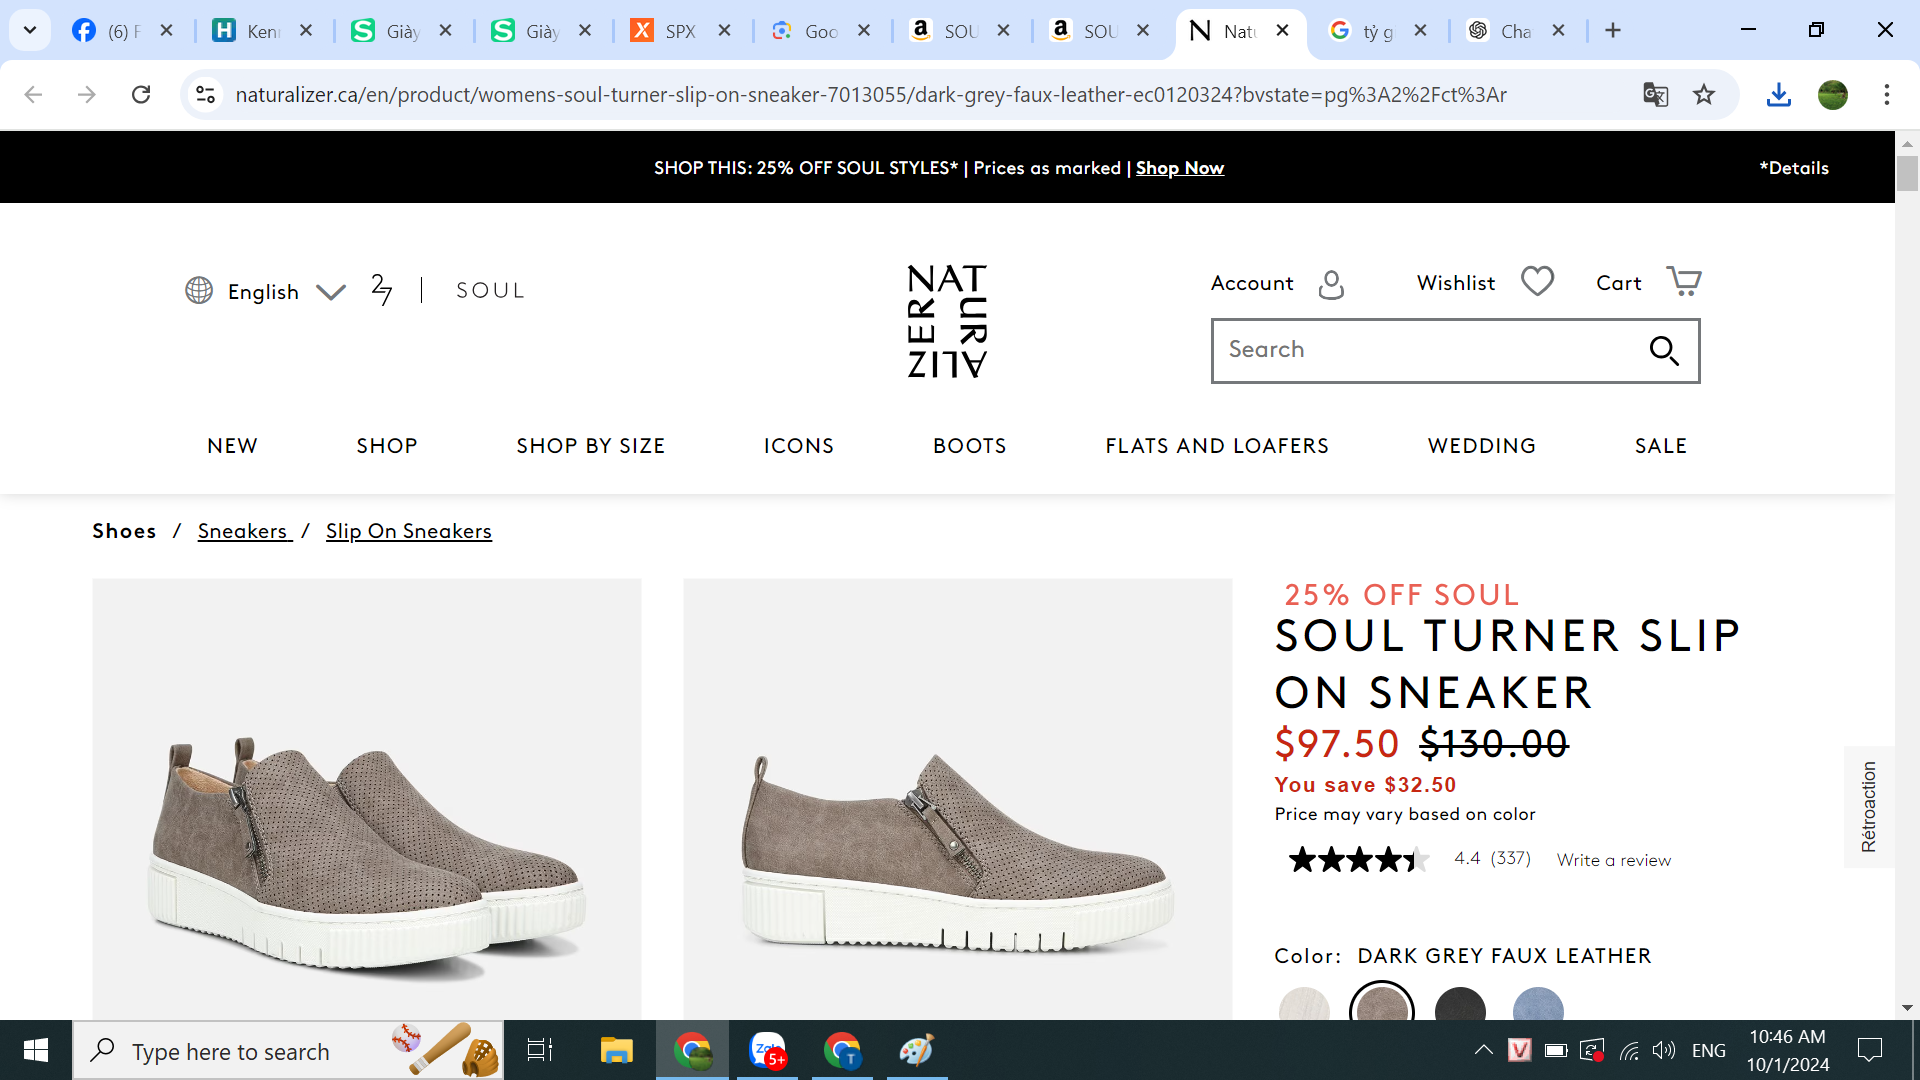Click the Shop Now banner link

click(1179, 168)
